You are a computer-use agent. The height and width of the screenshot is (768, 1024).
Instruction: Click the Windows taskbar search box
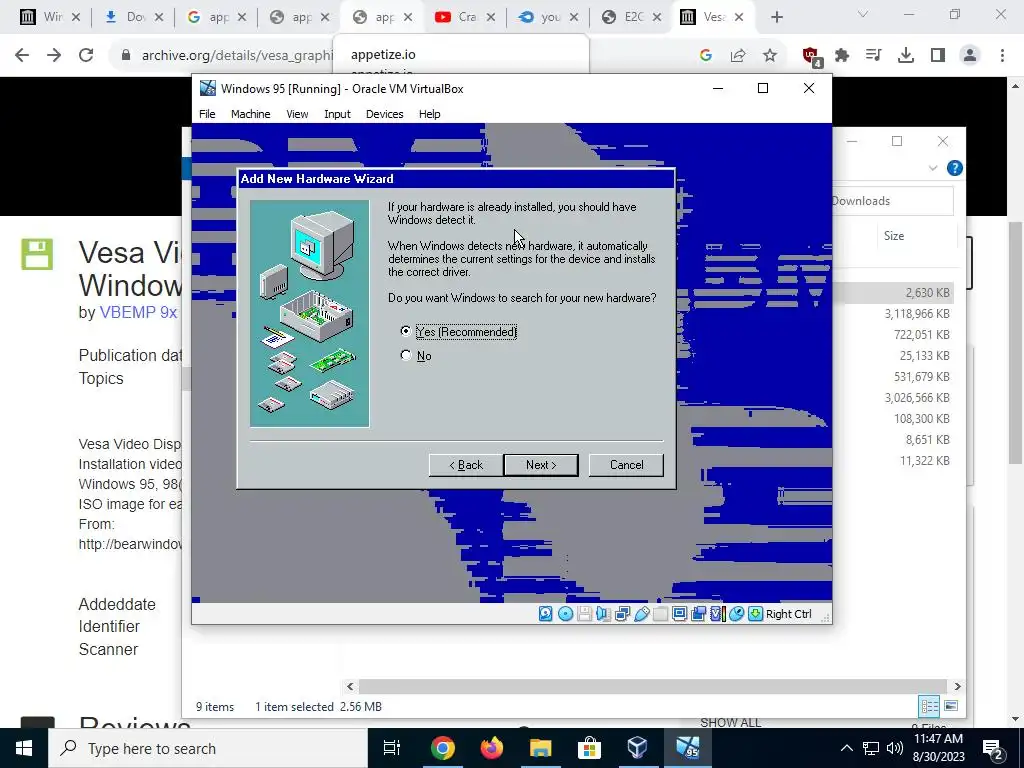(x=208, y=748)
